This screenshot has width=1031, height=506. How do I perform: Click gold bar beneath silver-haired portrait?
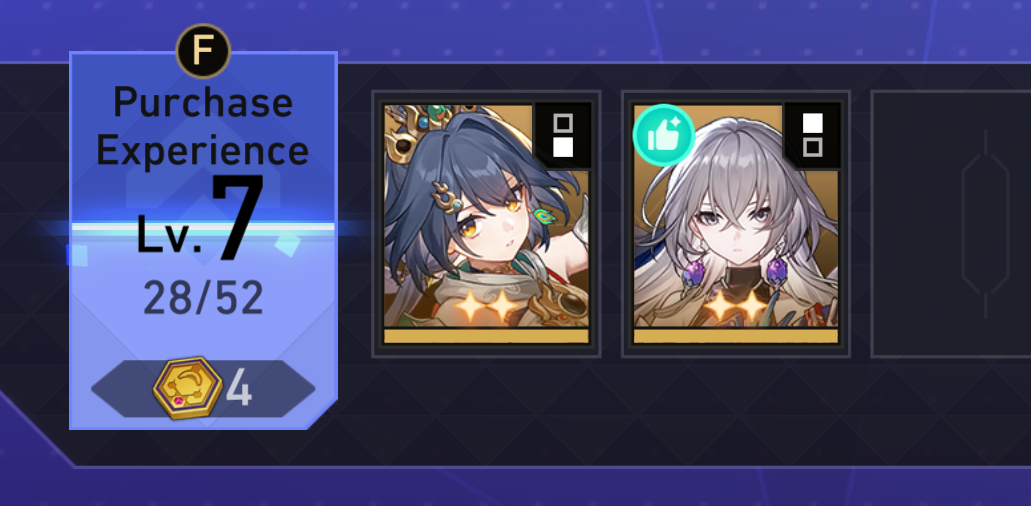click(x=736, y=336)
